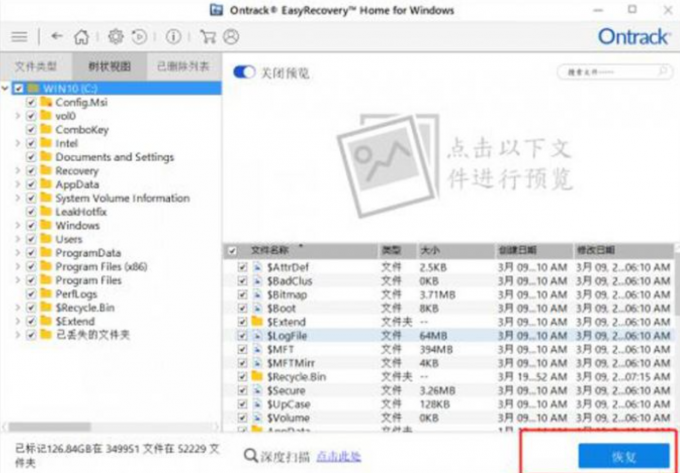Open settings gear icon
This screenshot has width=680, height=473.
point(115,37)
